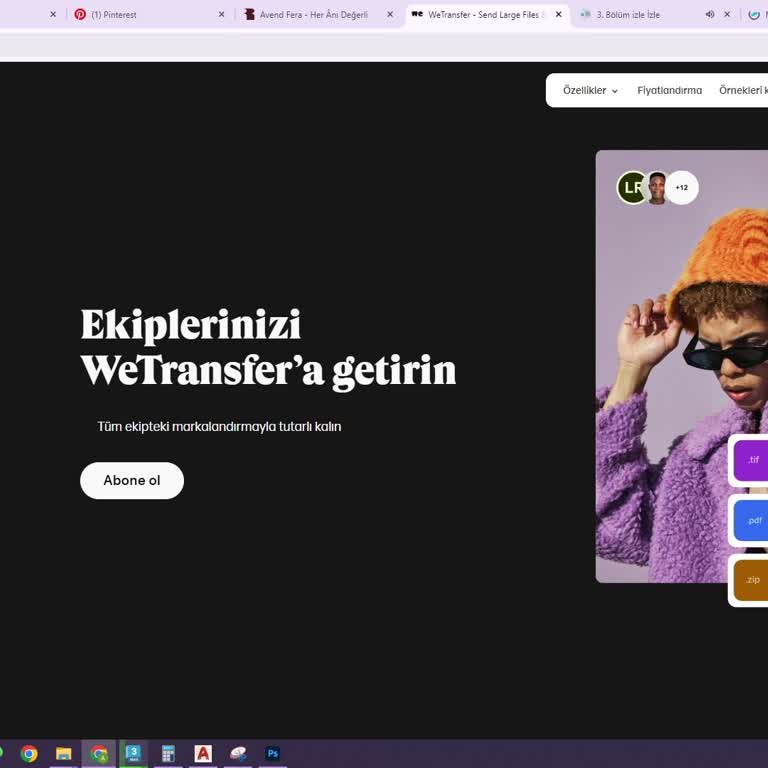Screen dimensions: 768x768
Task: Open the active Chrome profile taskbar icon
Action: pyautogui.click(x=99, y=753)
